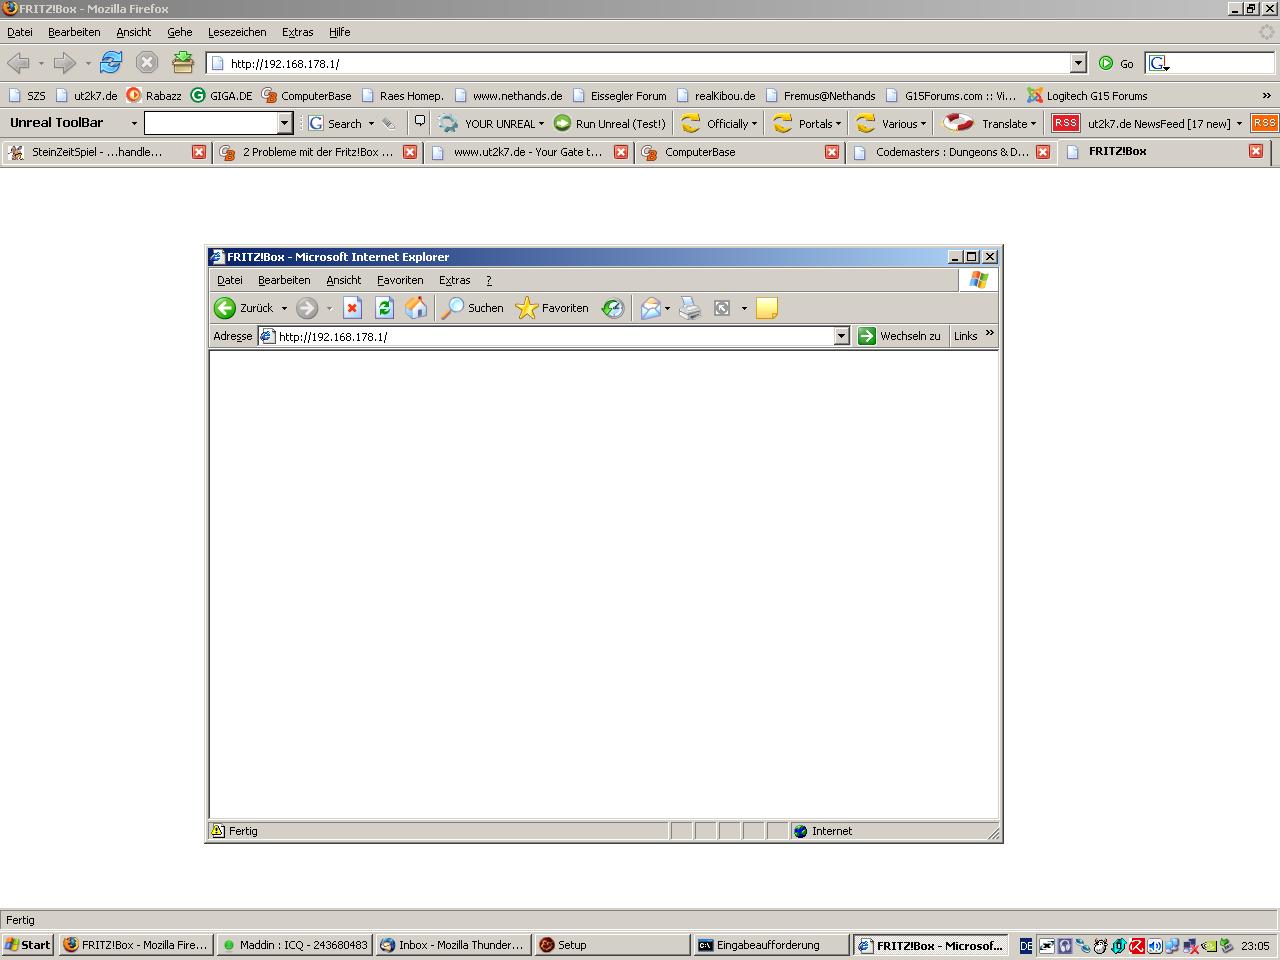Click the Internet Explorer mail icon
1280x960 pixels.
(651, 308)
